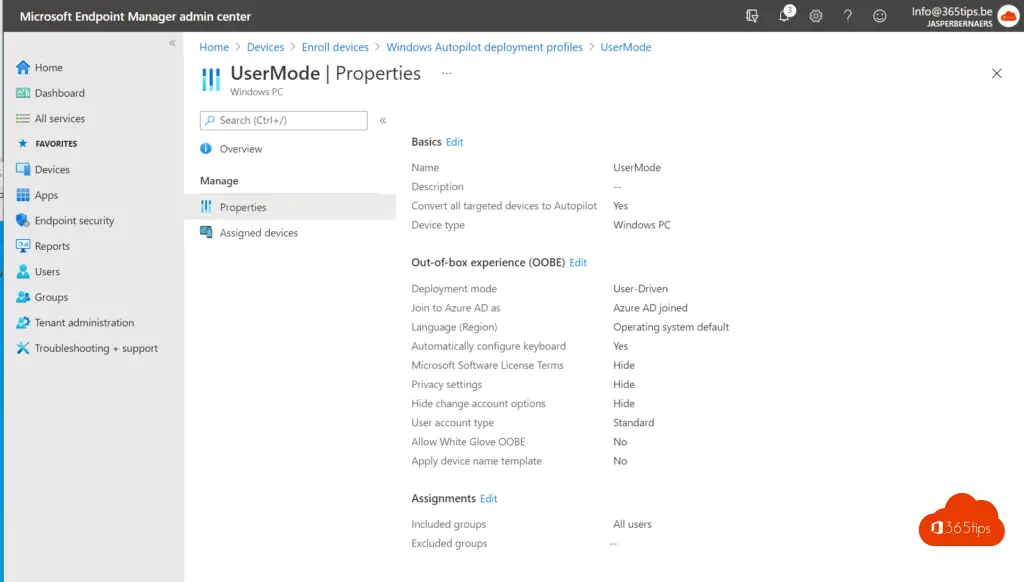Click the Properties menu icon
Screen dimensions: 1024x582
[206, 206]
